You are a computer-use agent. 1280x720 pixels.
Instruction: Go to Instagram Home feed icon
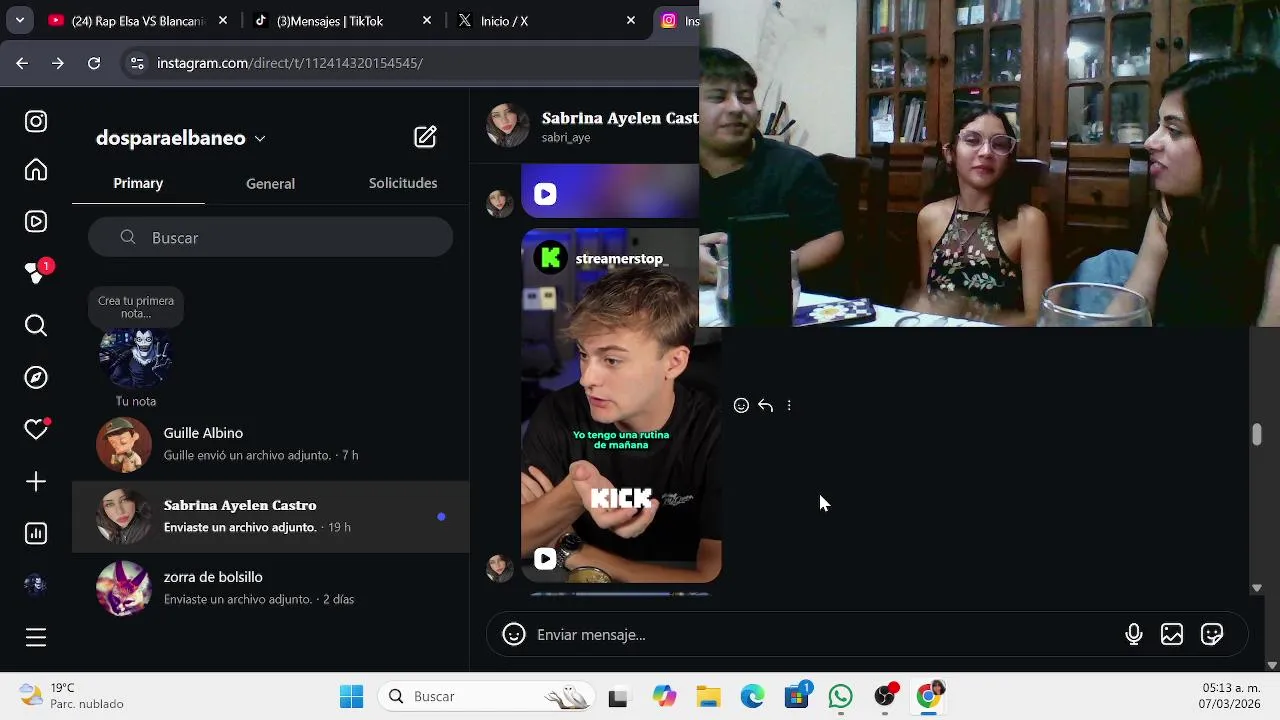36,170
